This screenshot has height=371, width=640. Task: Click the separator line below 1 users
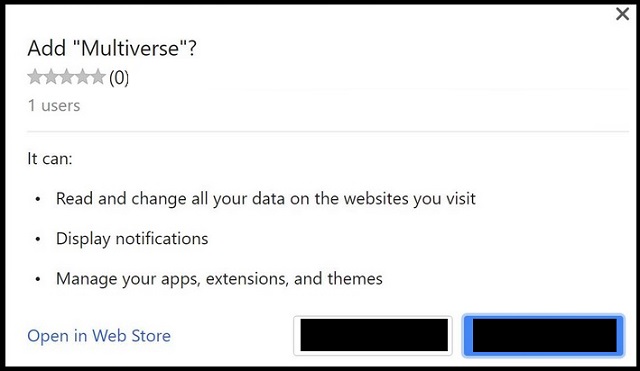[328, 131]
